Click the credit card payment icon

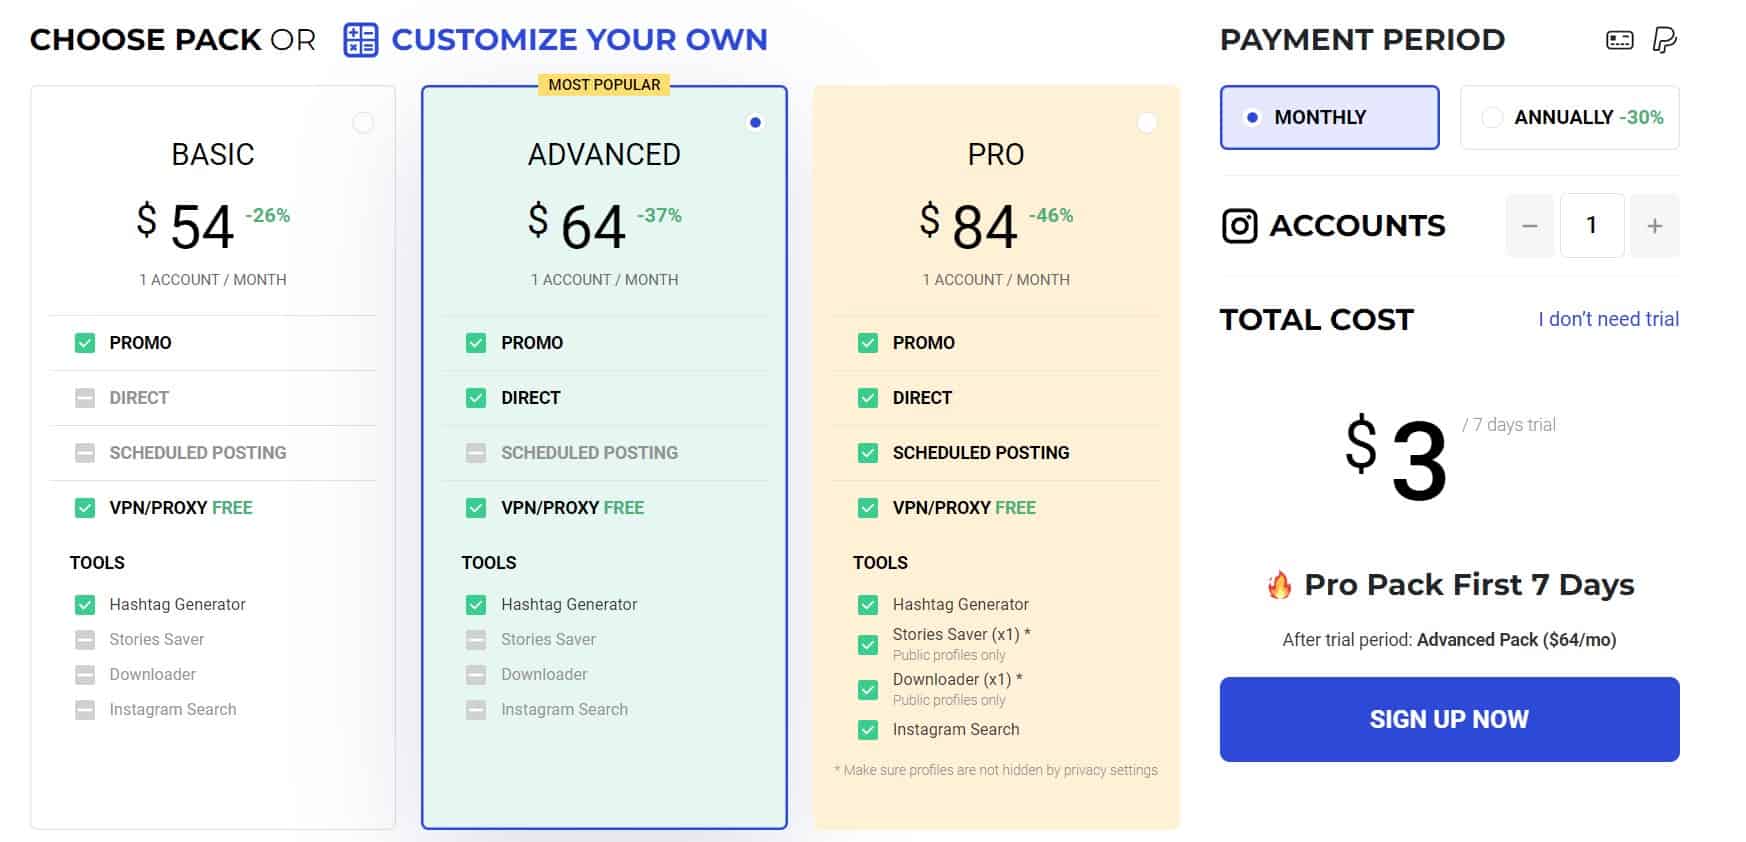point(1620,40)
